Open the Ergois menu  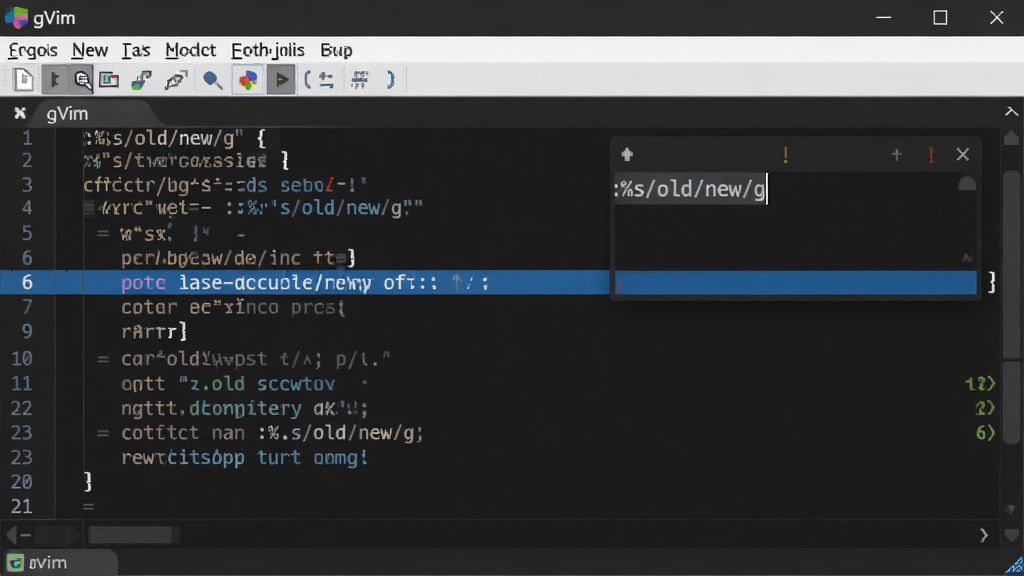[33, 50]
